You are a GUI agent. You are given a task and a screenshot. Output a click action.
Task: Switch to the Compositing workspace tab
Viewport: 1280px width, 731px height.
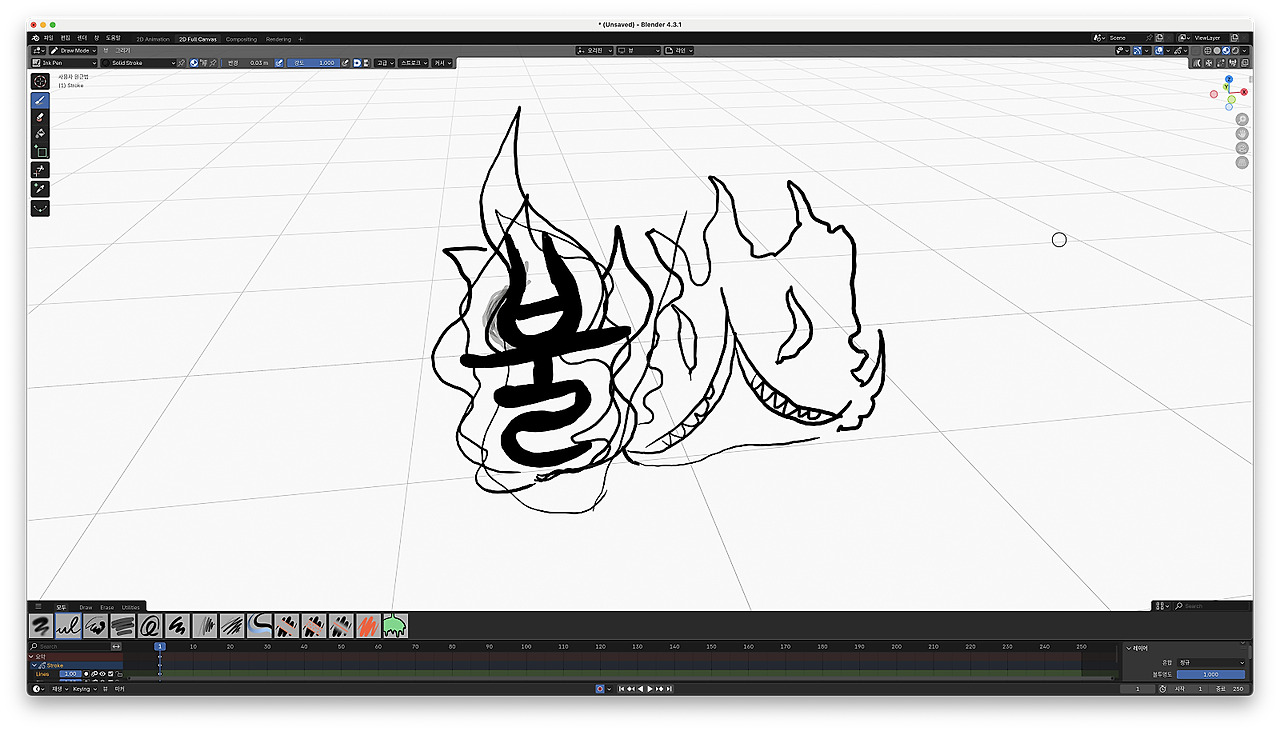pos(241,39)
